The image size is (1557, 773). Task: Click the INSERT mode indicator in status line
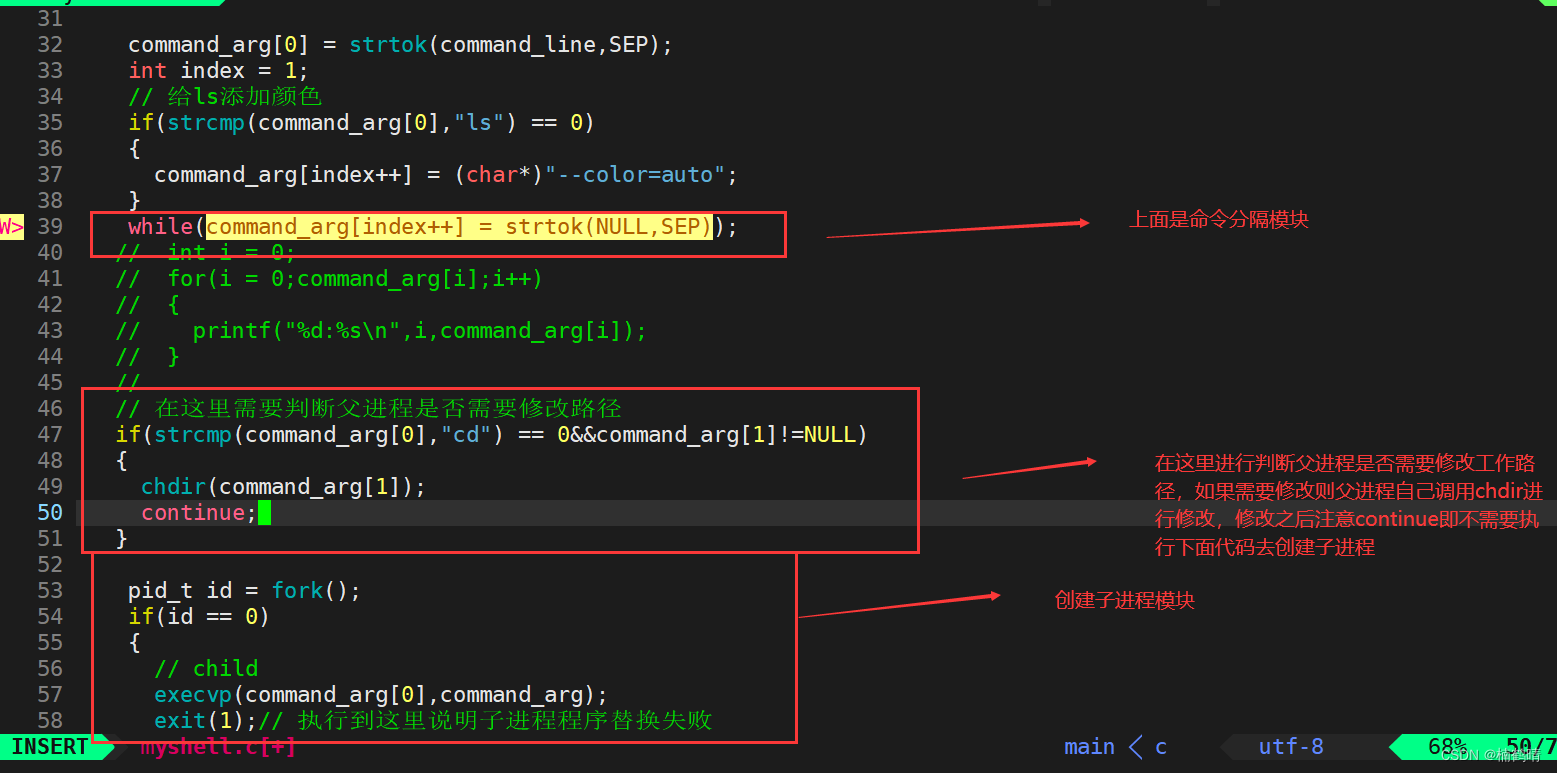click(x=50, y=747)
